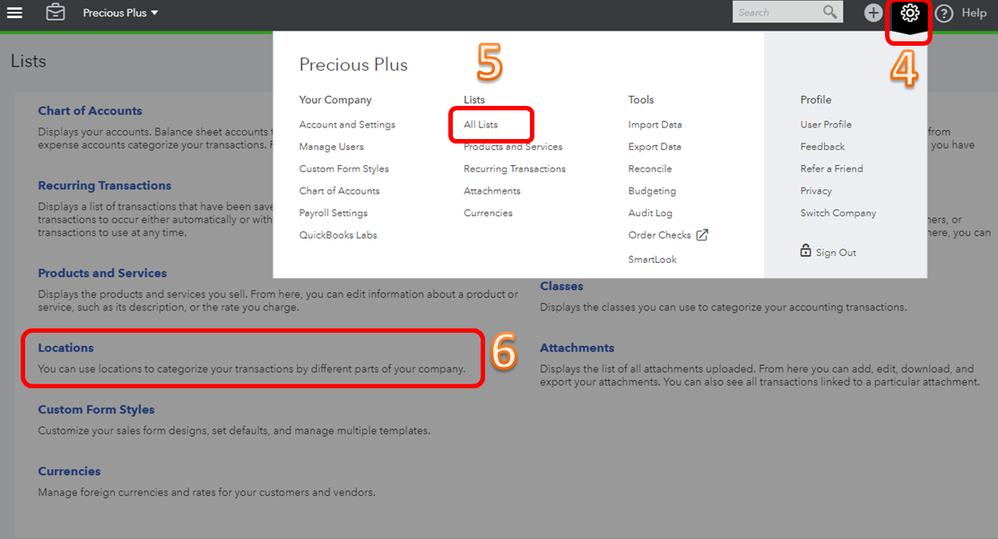Image resolution: width=998 pixels, height=539 pixels.
Task: Select Currencies in gear menu
Action: click(x=488, y=213)
